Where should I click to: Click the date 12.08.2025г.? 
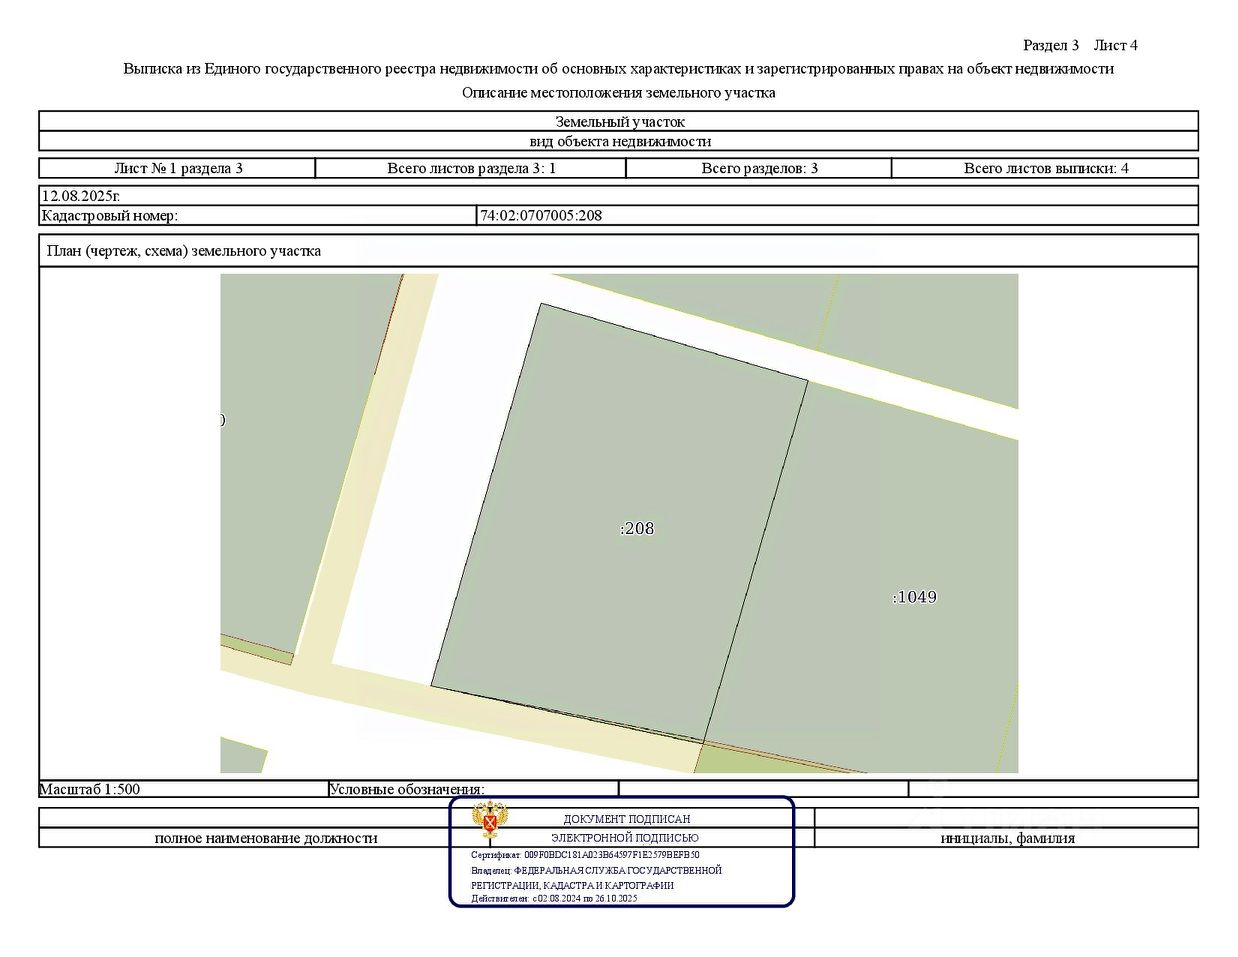pyautogui.click(x=80, y=196)
